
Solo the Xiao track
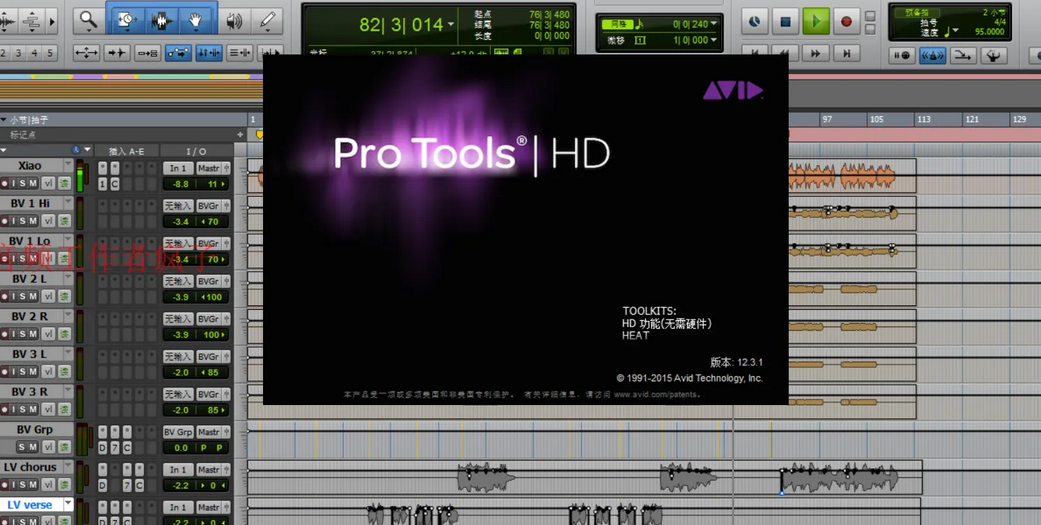tap(23, 183)
